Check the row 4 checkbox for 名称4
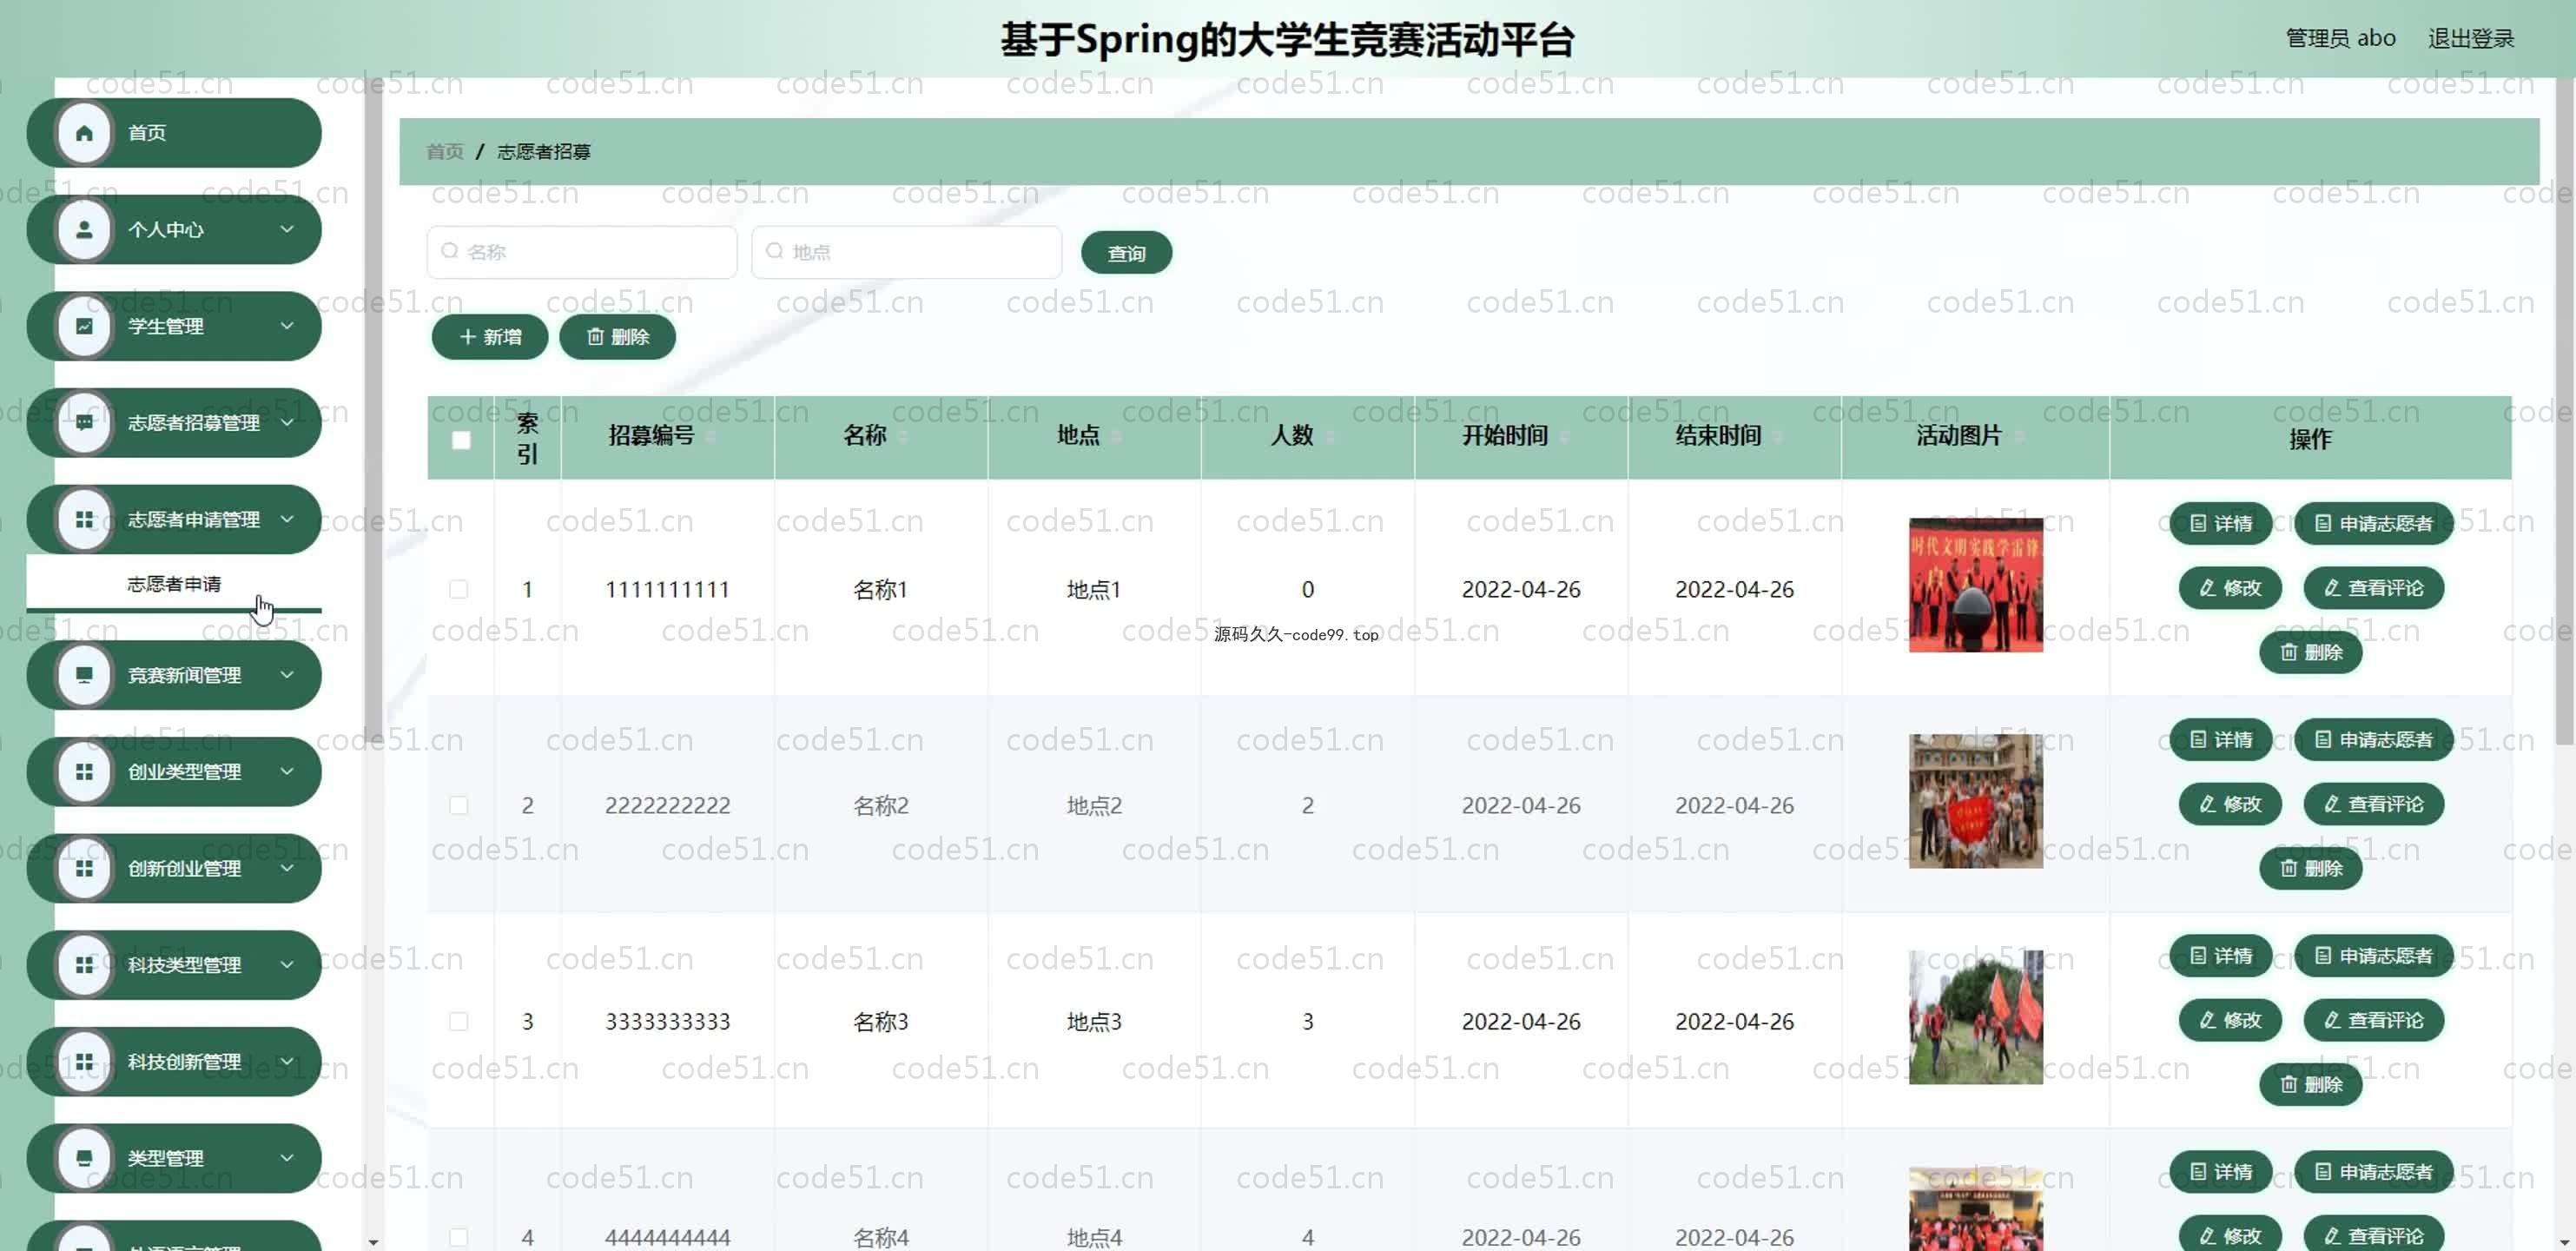 (459, 1237)
